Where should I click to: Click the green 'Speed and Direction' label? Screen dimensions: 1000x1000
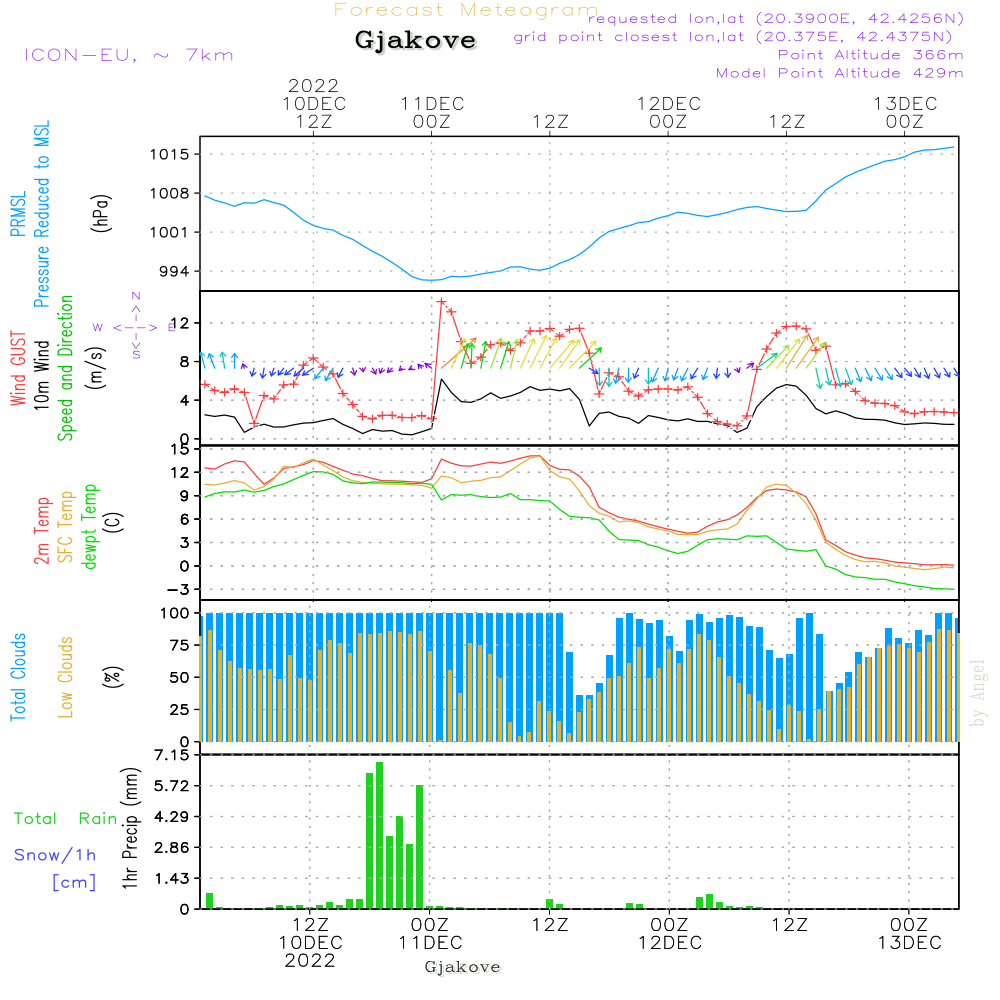coord(66,368)
